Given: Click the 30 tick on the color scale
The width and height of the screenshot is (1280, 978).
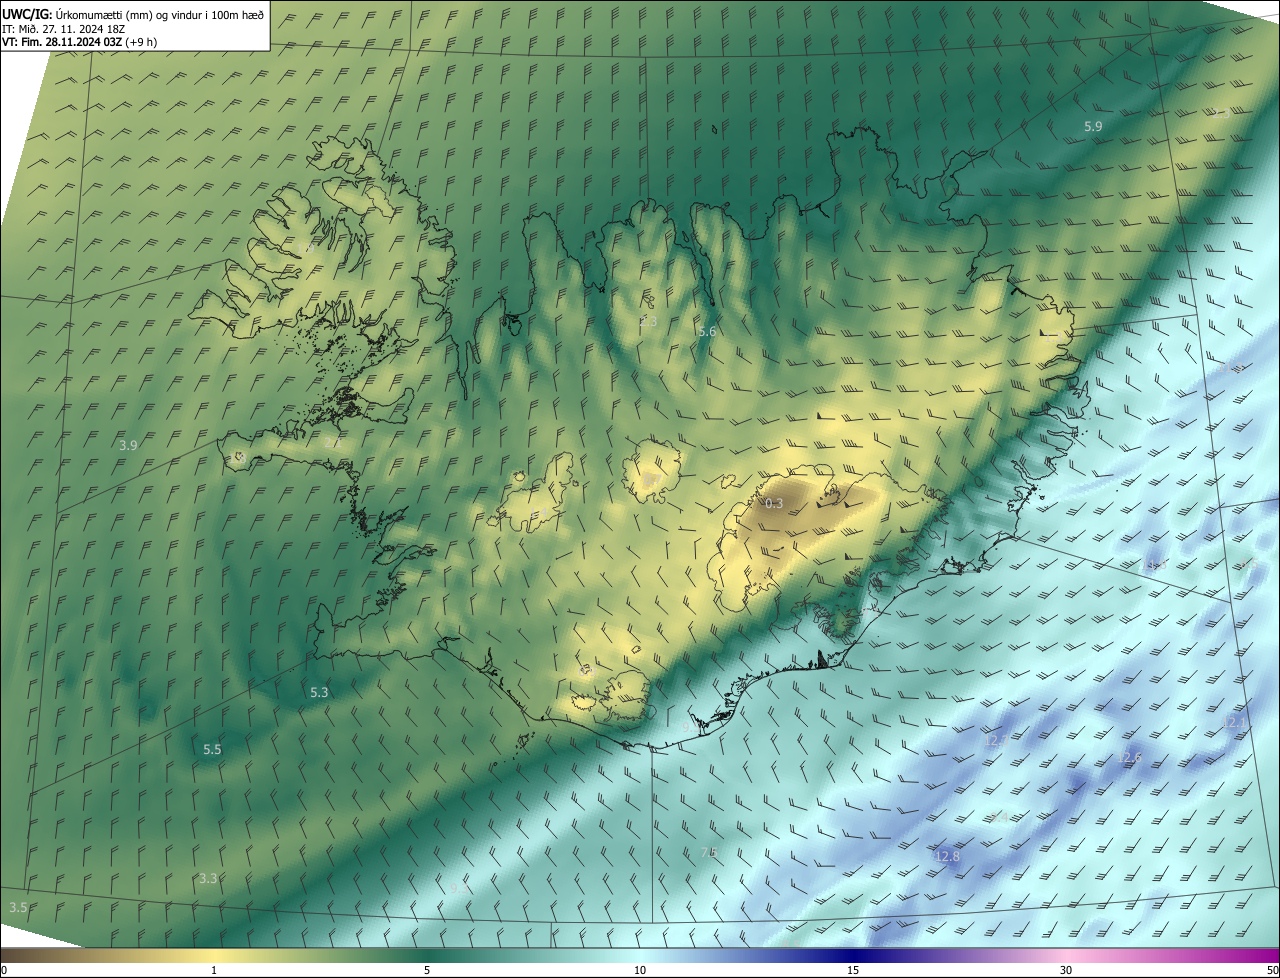Looking at the screenshot, I should 1066,970.
